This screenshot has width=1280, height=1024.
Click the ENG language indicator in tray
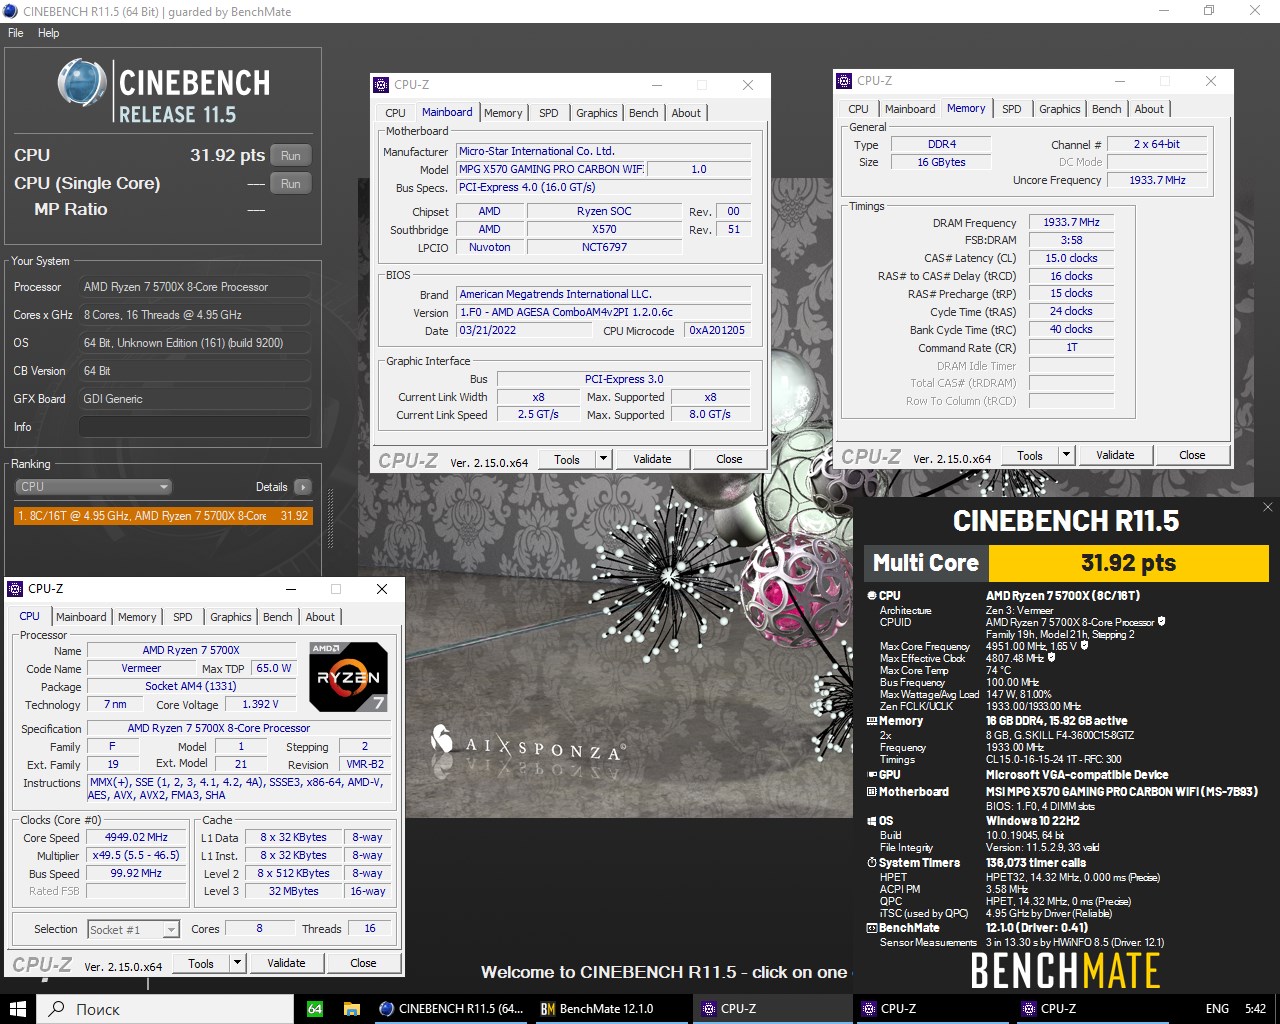click(1217, 1009)
